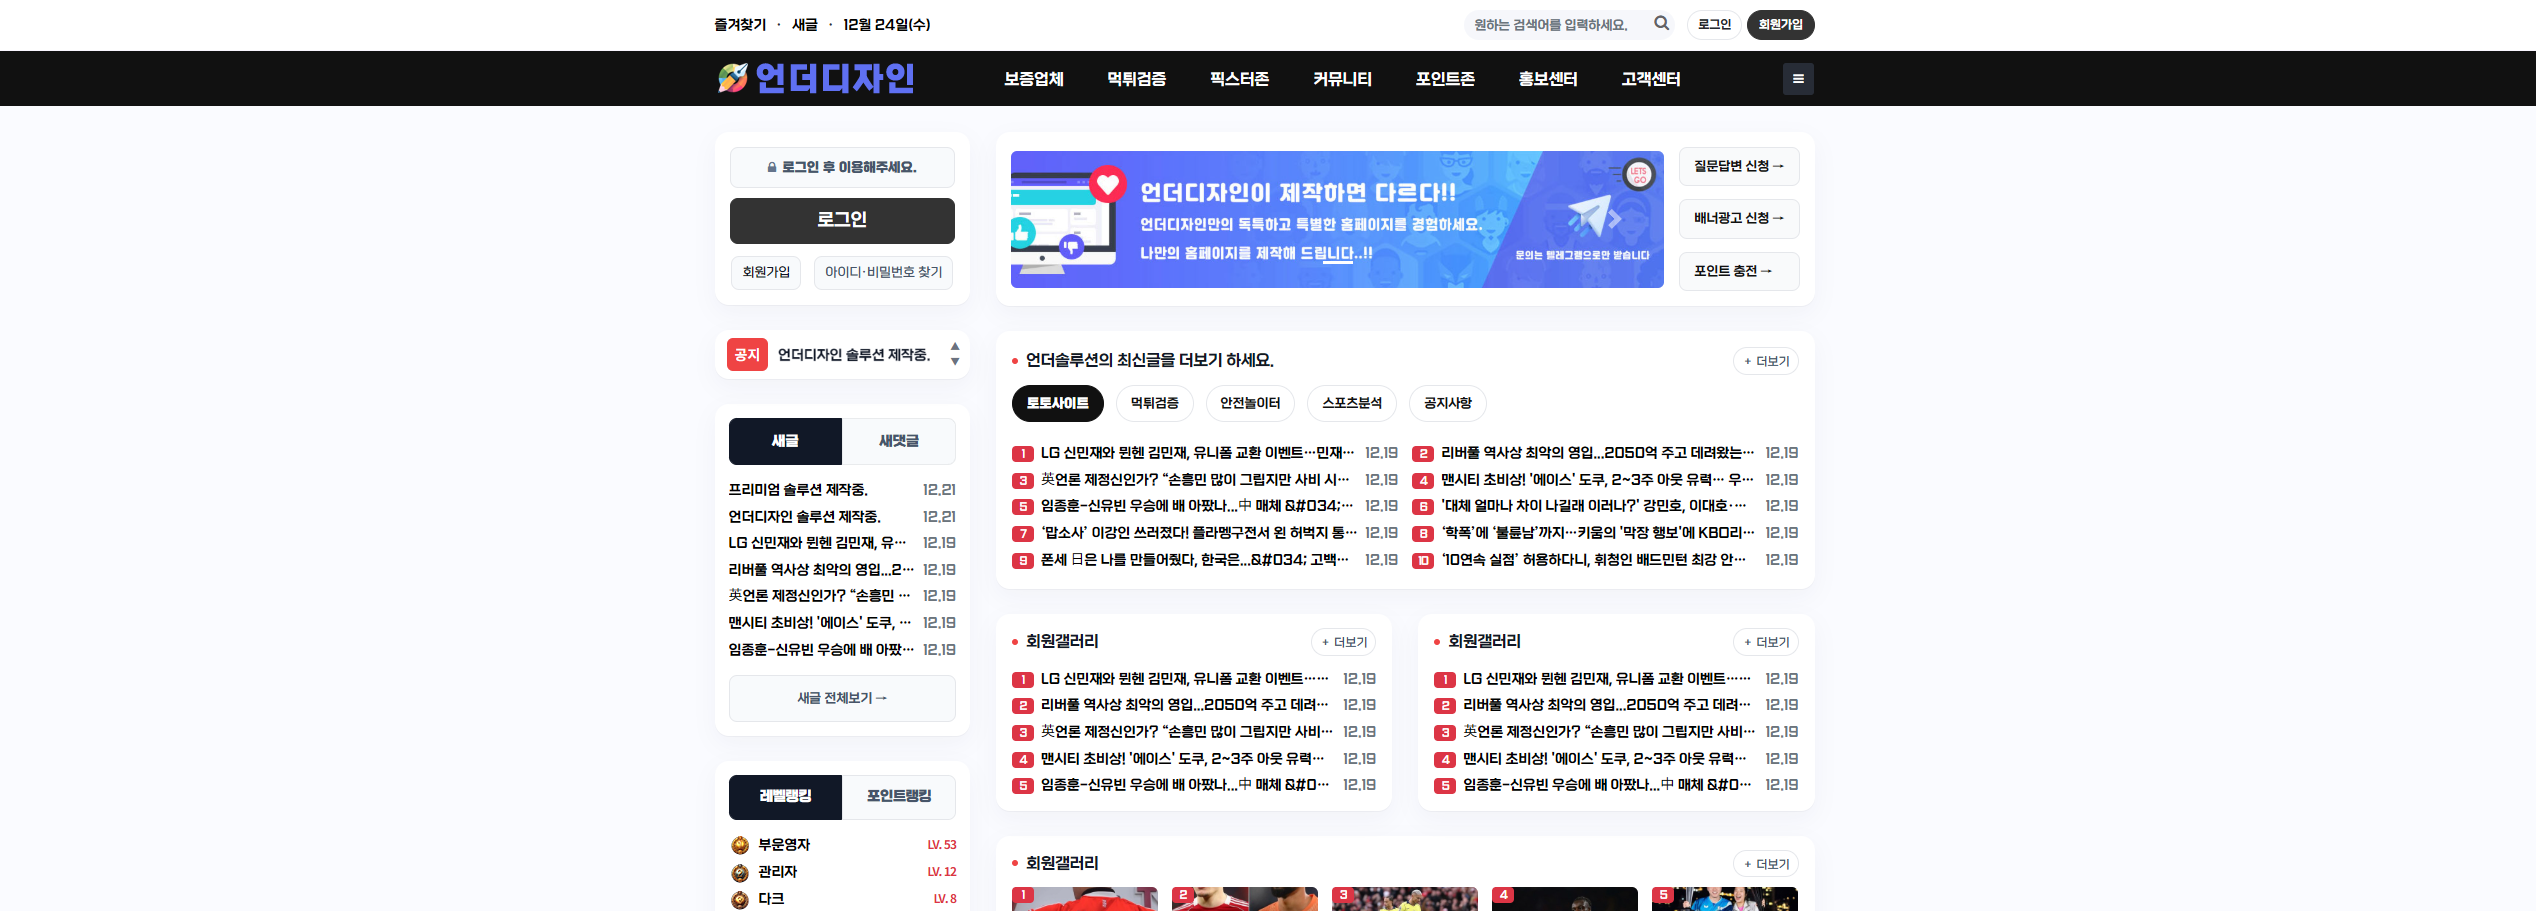Open 고객센터 in navigation menu
Viewport: 2536px width, 911px height.
click(1650, 79)
